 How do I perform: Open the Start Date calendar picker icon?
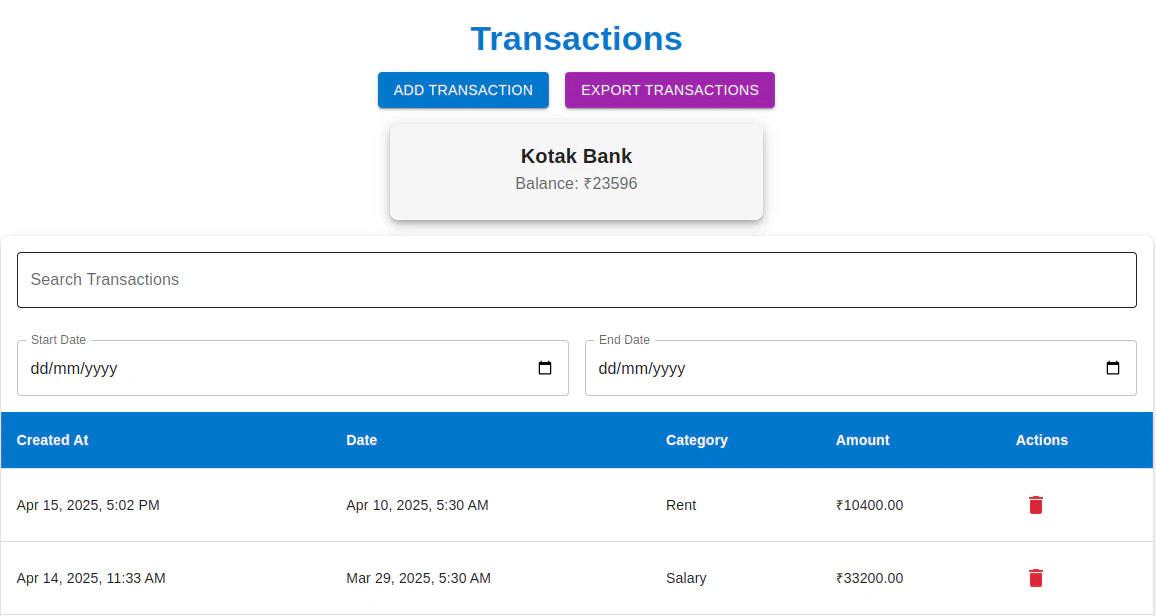(x=545, y=368)
